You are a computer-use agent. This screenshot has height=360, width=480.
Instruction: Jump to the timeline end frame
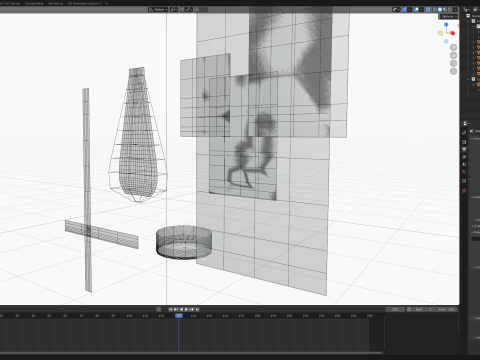197,309
